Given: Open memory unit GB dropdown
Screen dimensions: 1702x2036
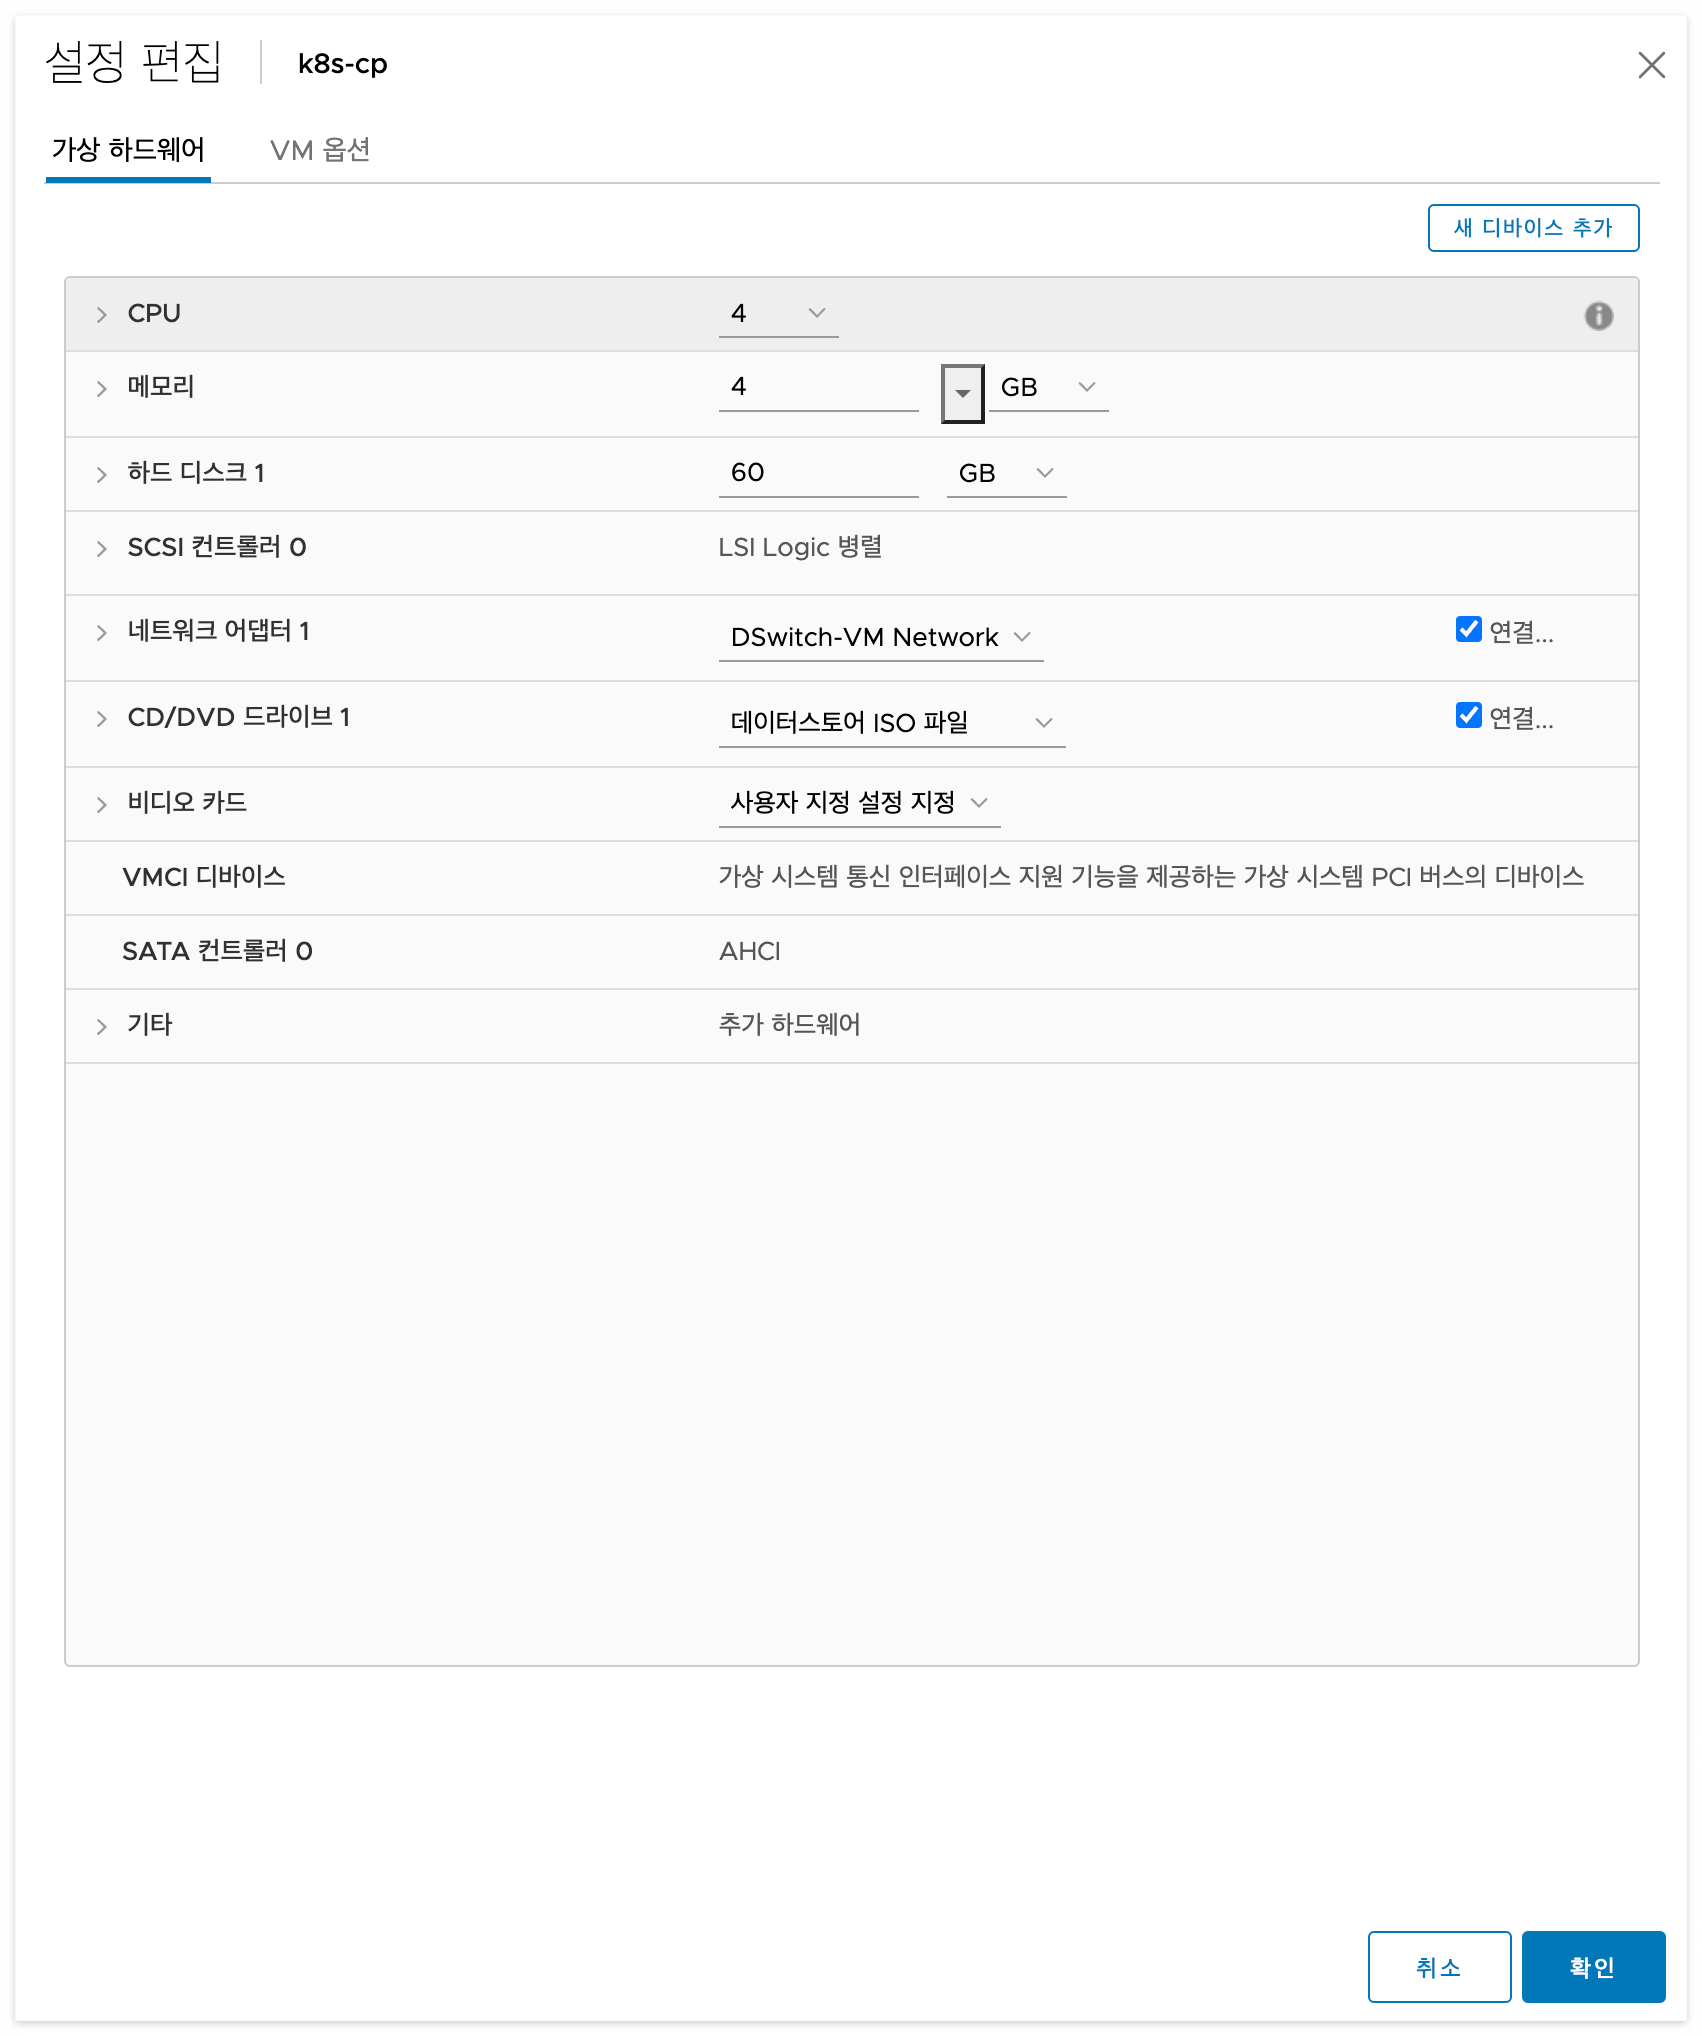Looking at the screenshot, I should coord(1048,388).
